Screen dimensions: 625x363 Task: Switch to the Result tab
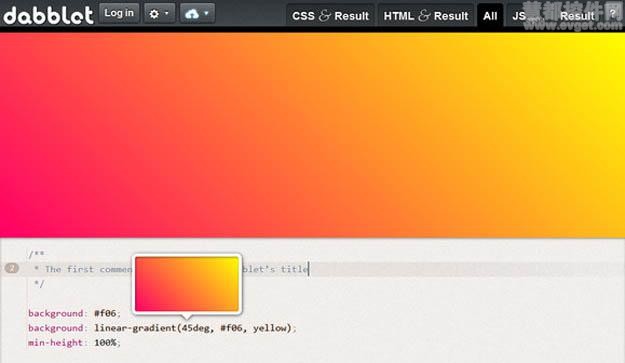tap(577, 16)
